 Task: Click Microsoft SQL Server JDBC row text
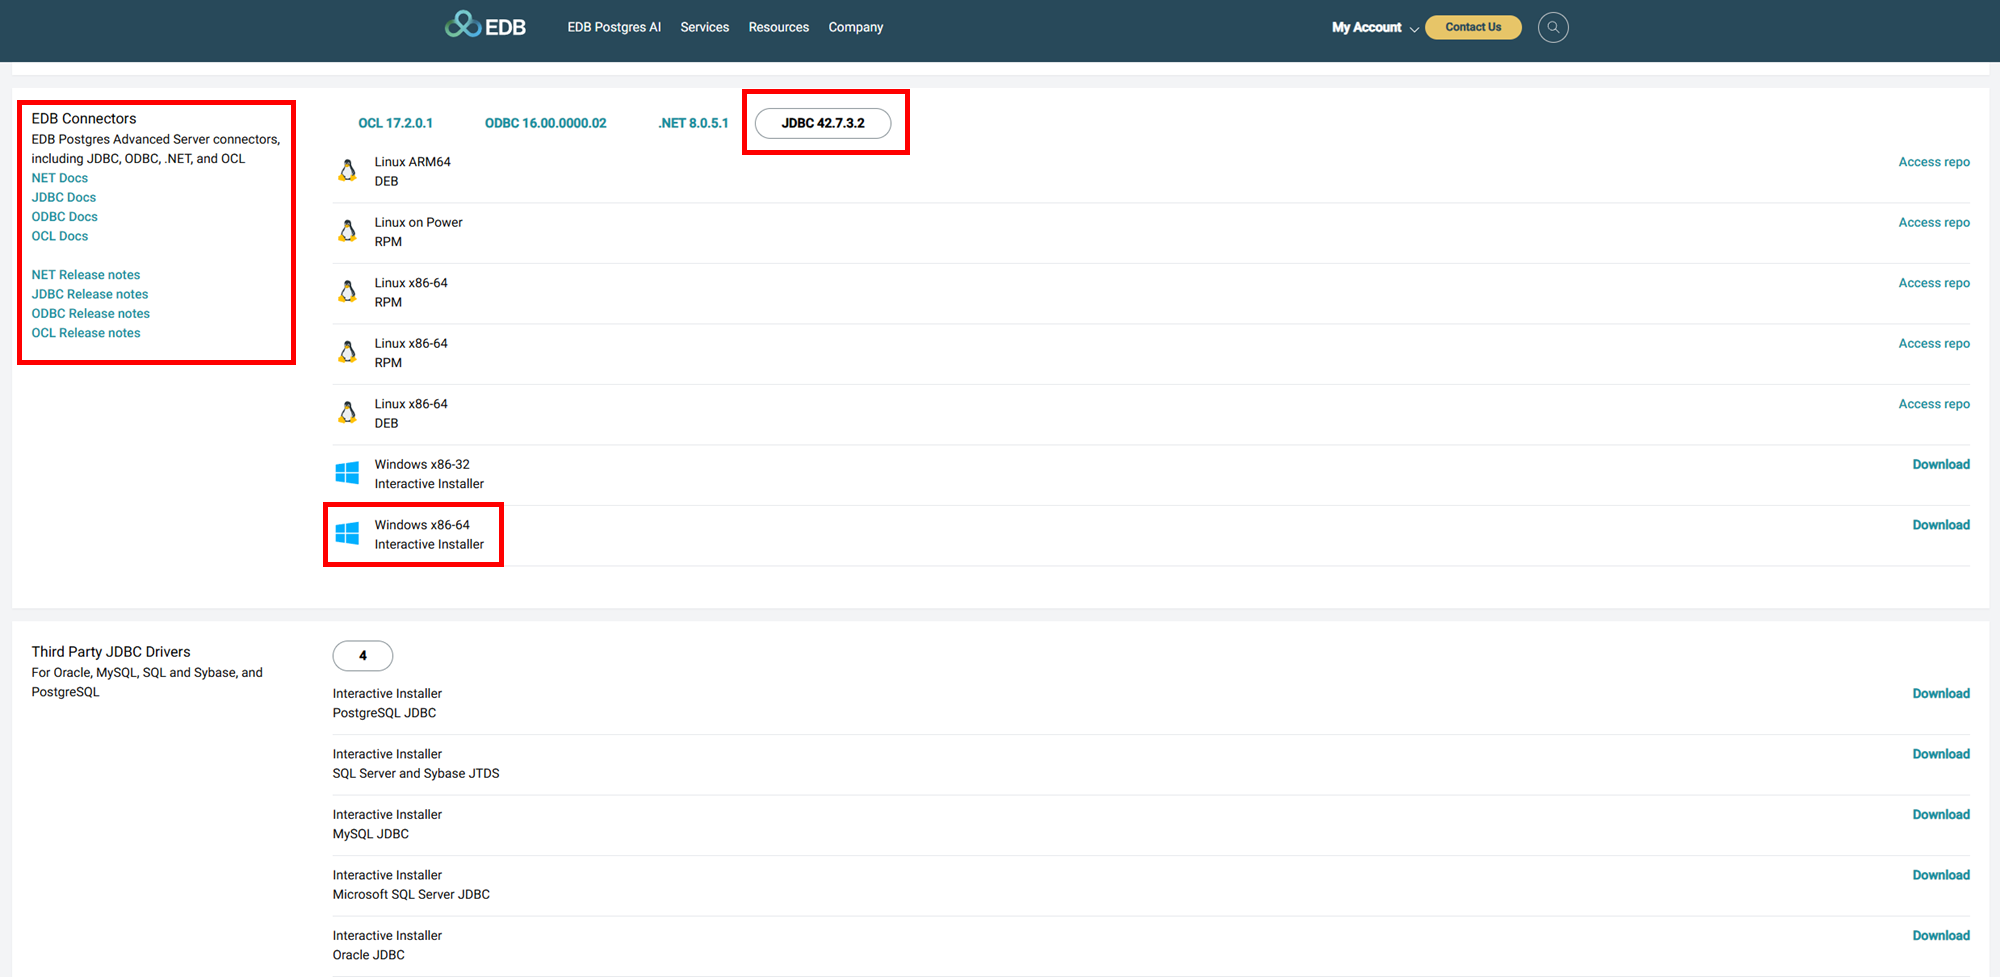click(411, 885)
